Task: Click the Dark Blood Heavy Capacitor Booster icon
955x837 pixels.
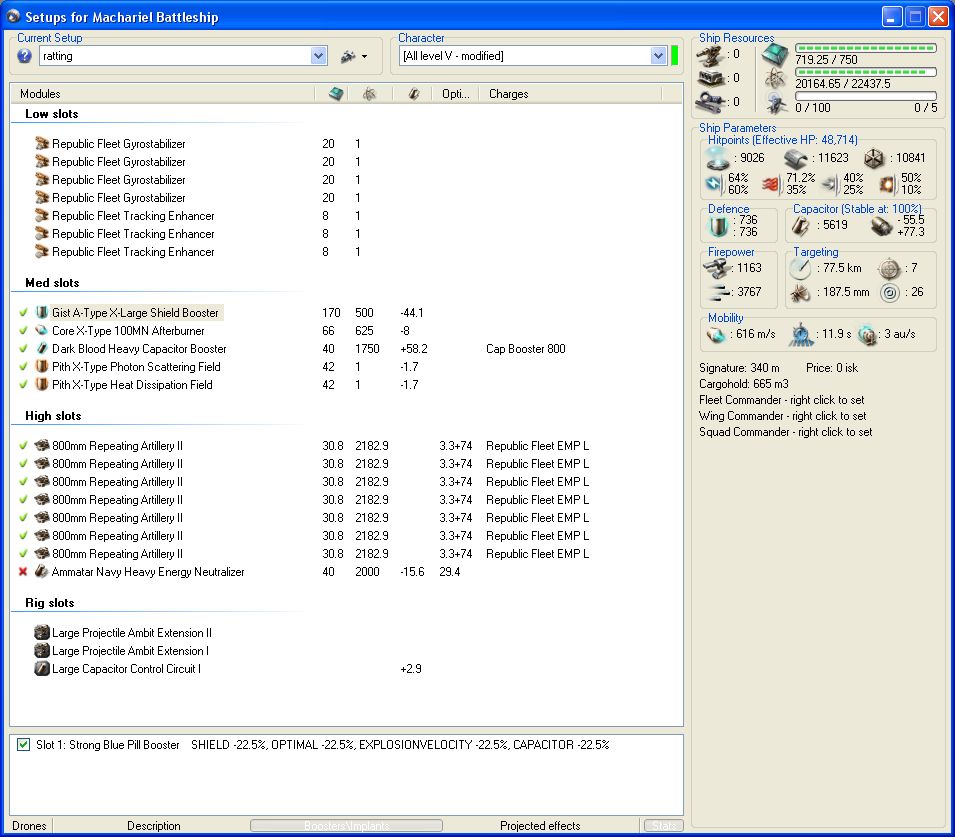Action: click(42, 349)
